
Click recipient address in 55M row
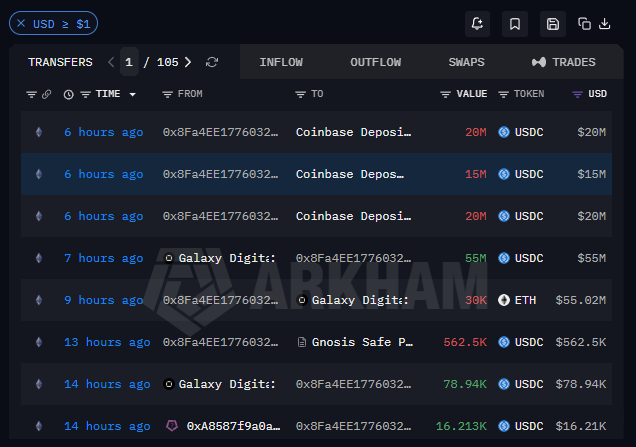point(353,258)
